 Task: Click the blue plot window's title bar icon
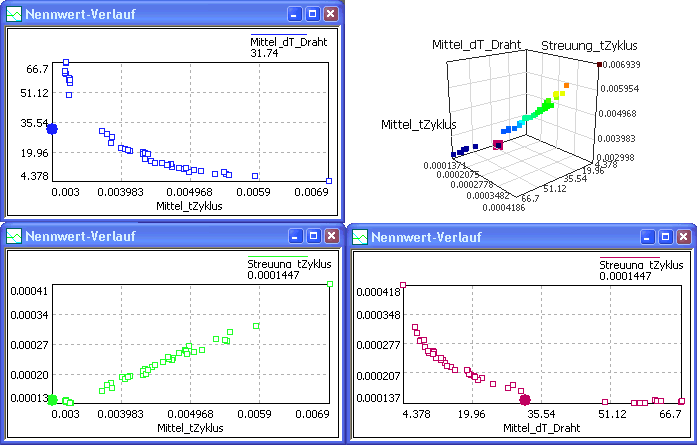14,14
